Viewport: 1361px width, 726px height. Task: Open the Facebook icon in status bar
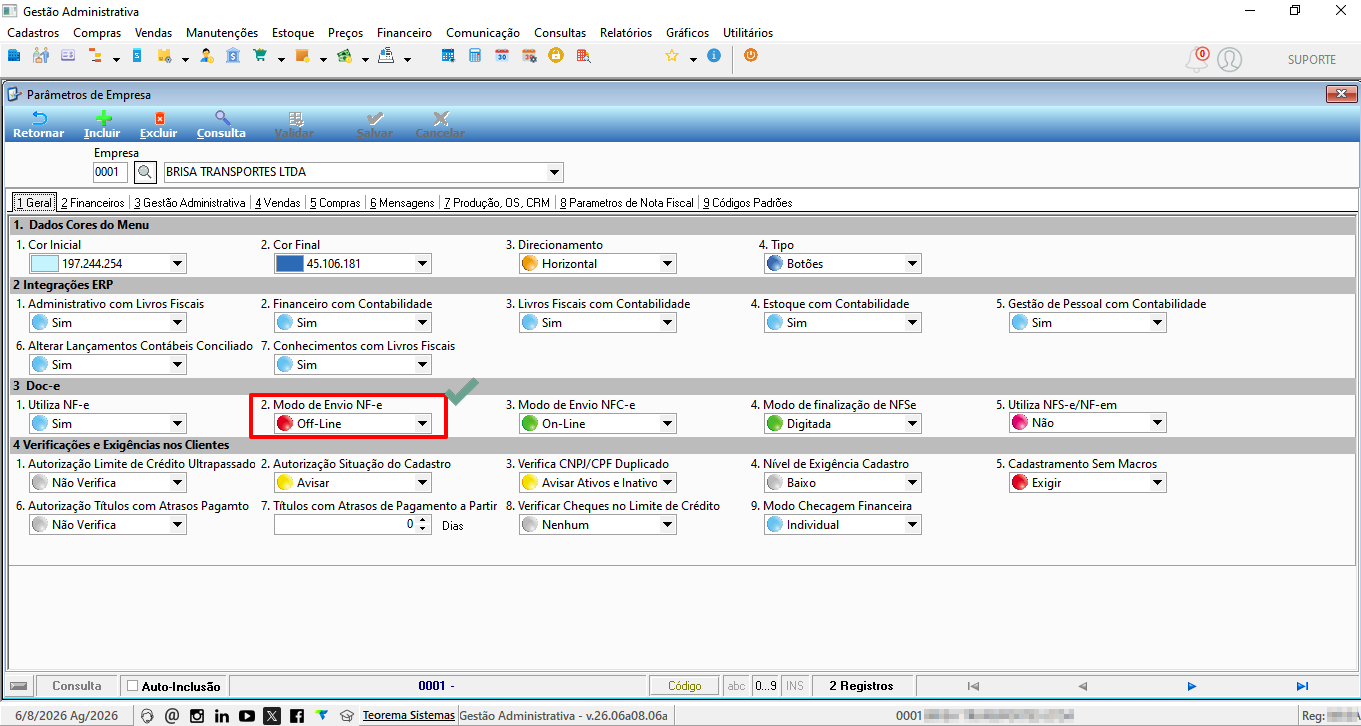pos(297,715)
